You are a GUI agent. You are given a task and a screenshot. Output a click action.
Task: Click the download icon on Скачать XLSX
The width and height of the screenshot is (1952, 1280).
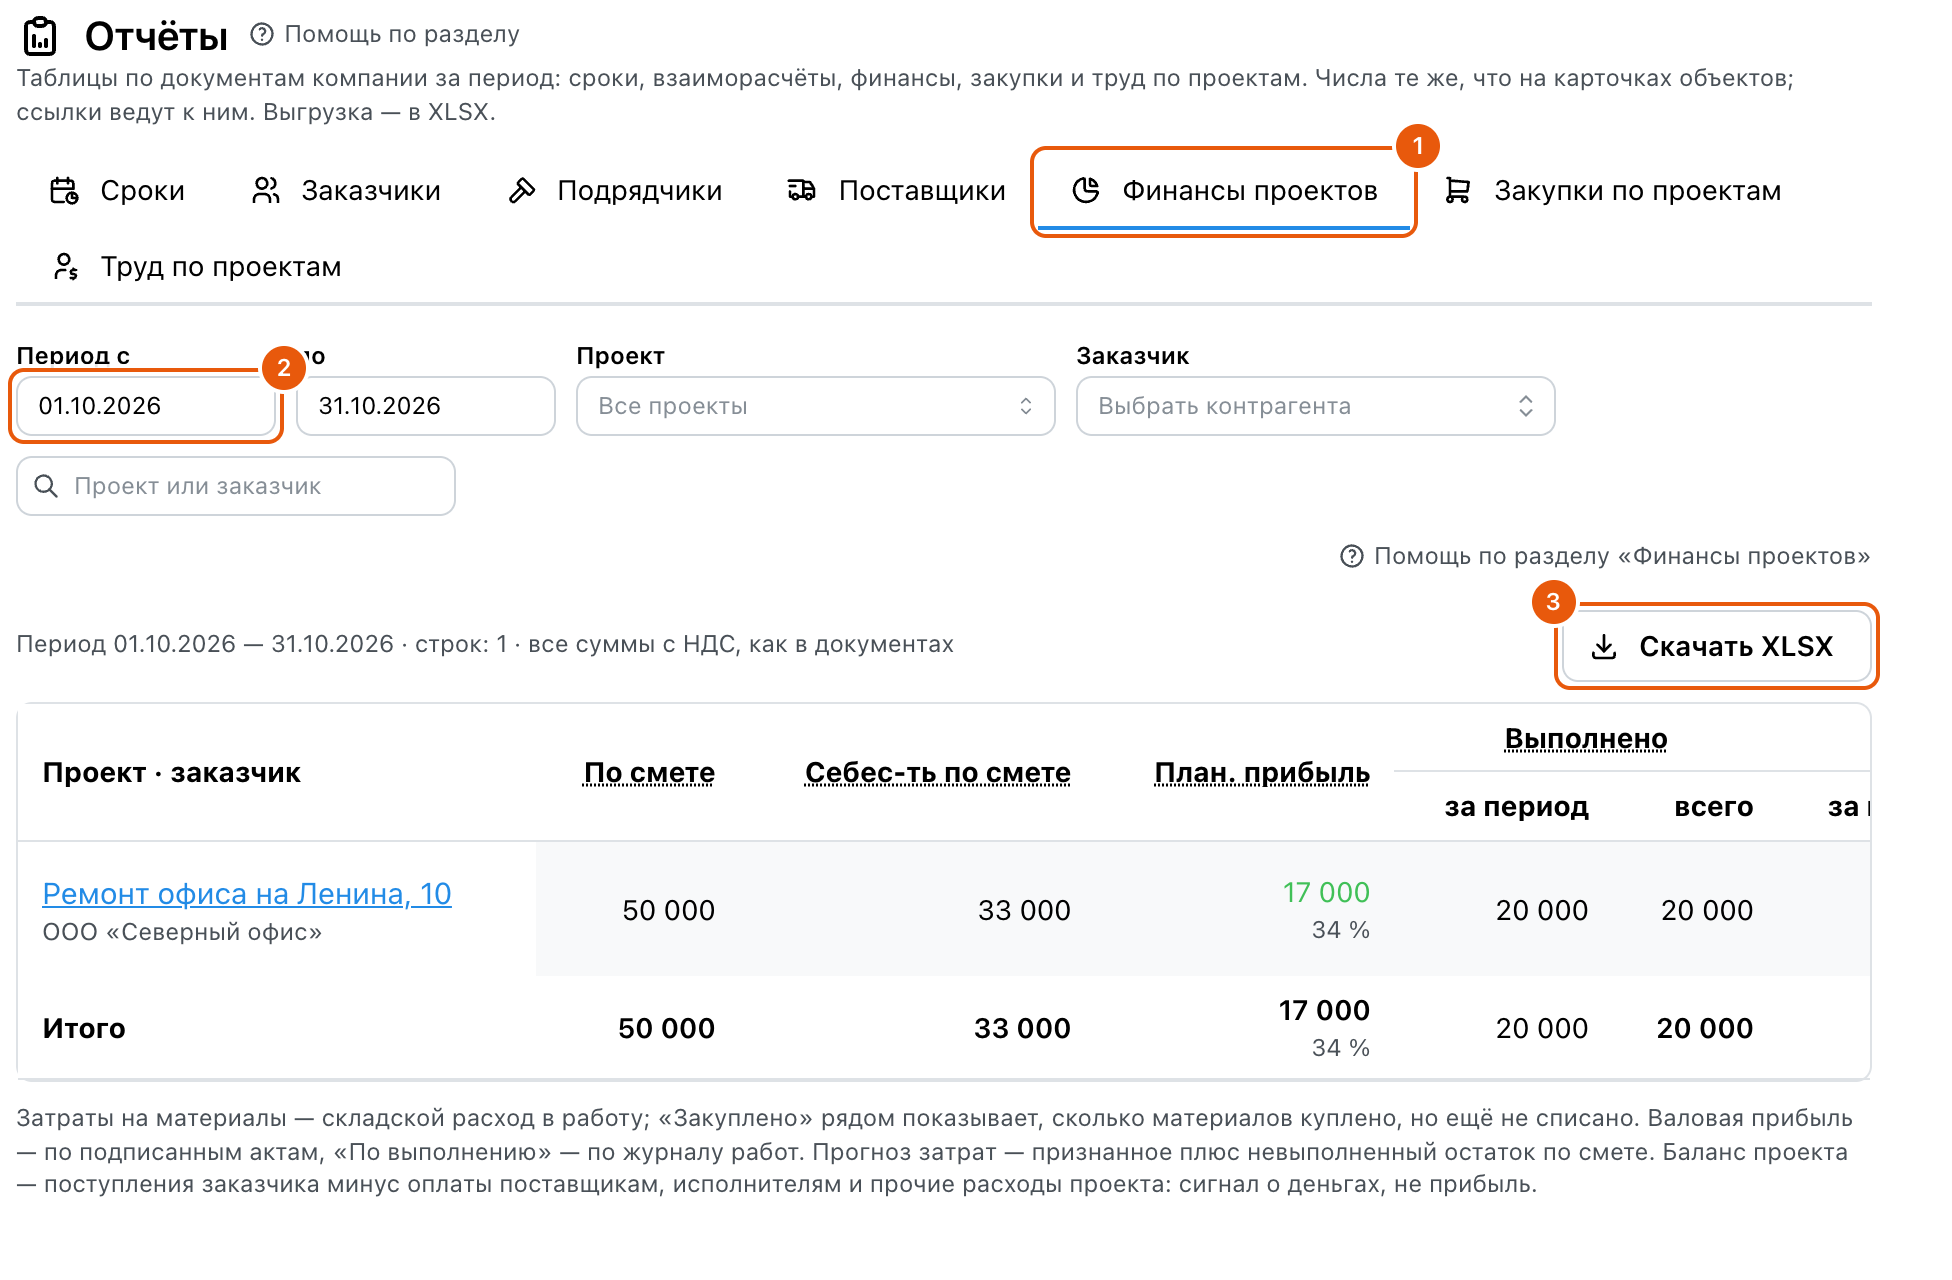pos(1604,646)
